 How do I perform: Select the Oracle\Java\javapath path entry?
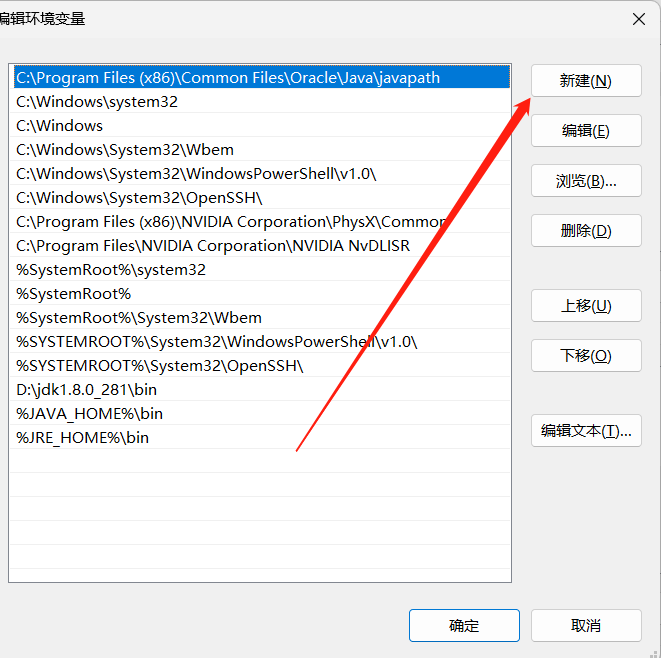point(262,77)
